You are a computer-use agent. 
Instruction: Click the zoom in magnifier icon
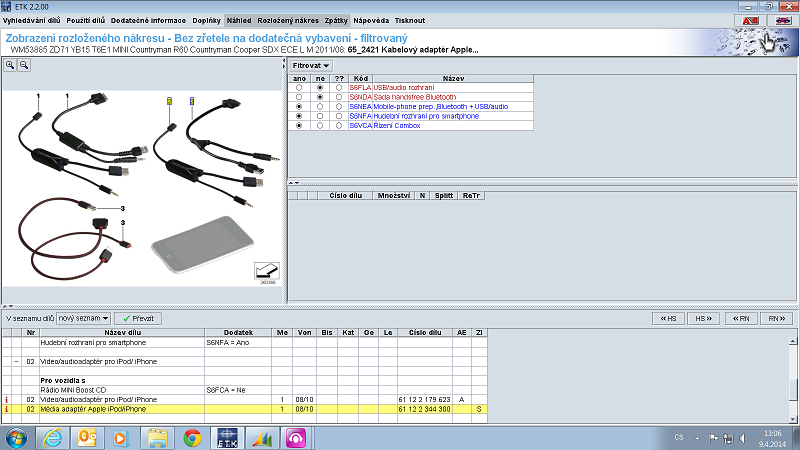pyautogui.click(x=10, y=65)
